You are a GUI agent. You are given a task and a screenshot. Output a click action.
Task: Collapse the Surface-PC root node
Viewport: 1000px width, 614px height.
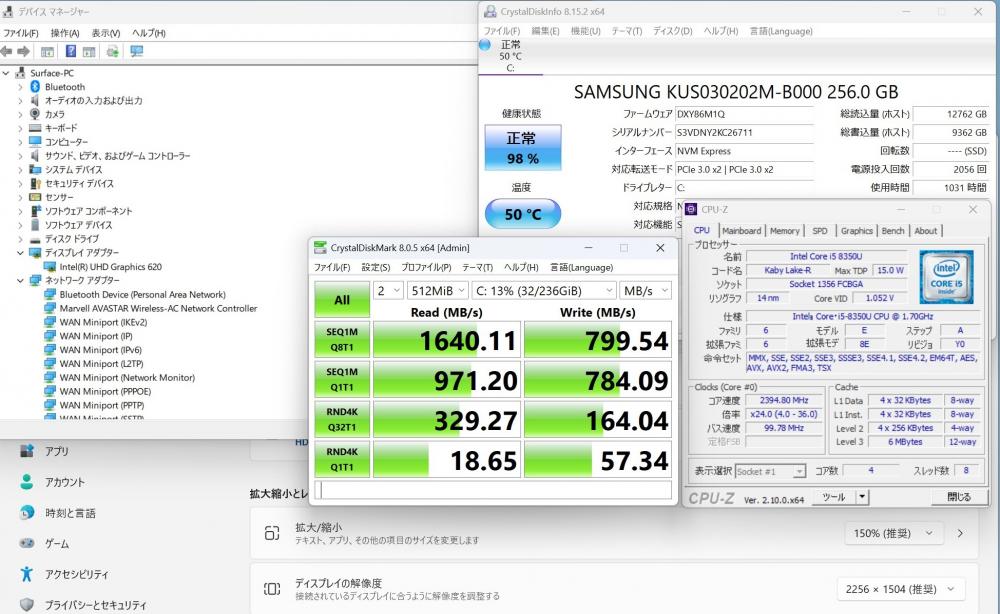6,73
